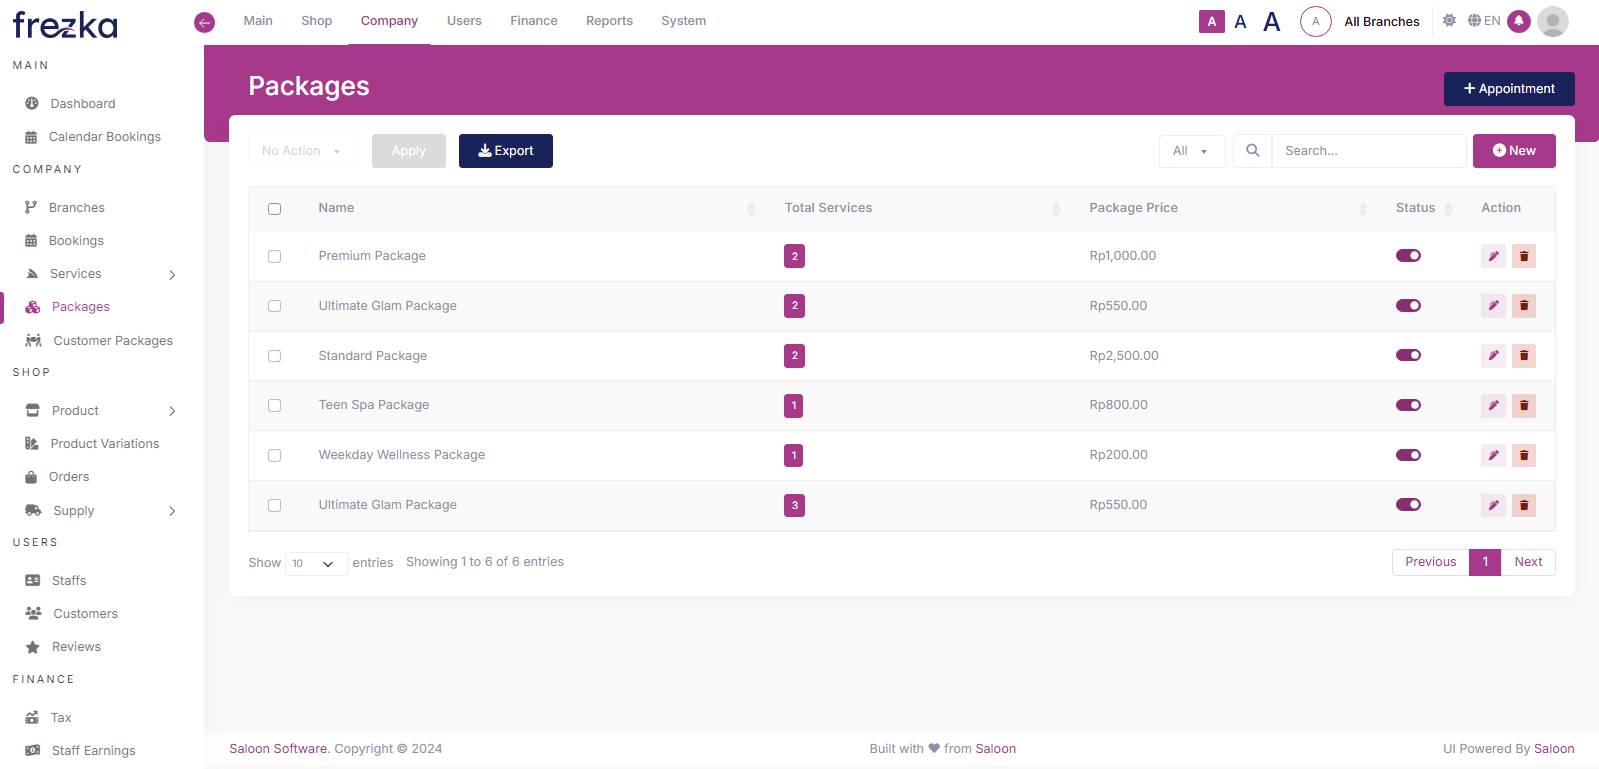Edit the Premium Package row

[1493, 256]
